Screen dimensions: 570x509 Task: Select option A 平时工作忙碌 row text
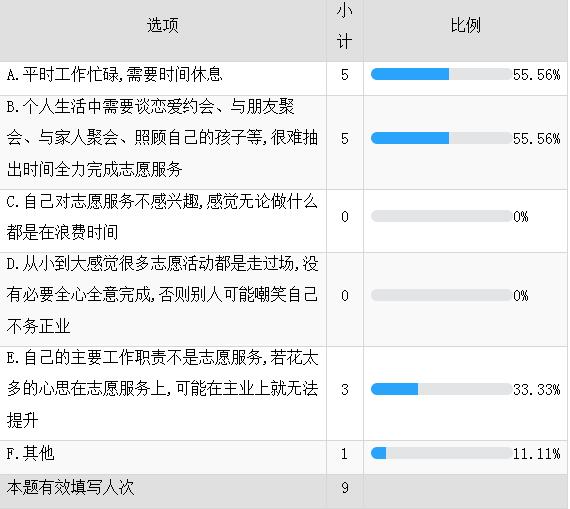tap(115, 75)
